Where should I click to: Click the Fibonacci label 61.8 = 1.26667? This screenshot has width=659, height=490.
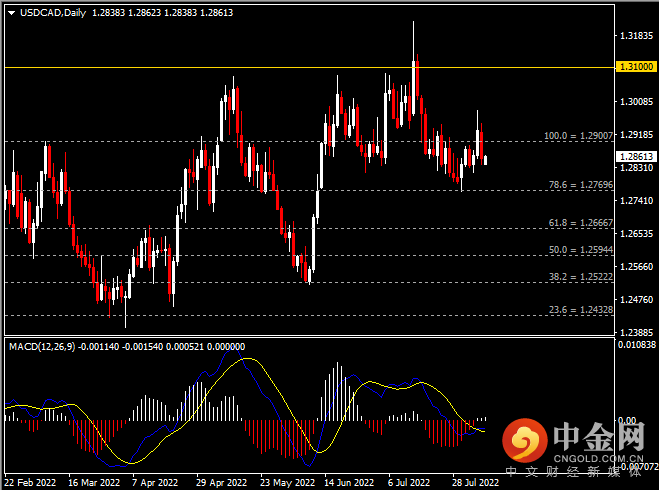click(x=581, y=223)
